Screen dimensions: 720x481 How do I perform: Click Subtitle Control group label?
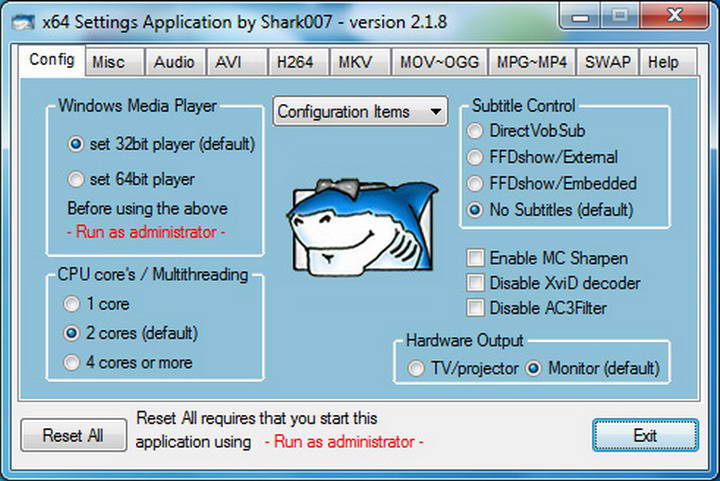(x=523, y=106)
